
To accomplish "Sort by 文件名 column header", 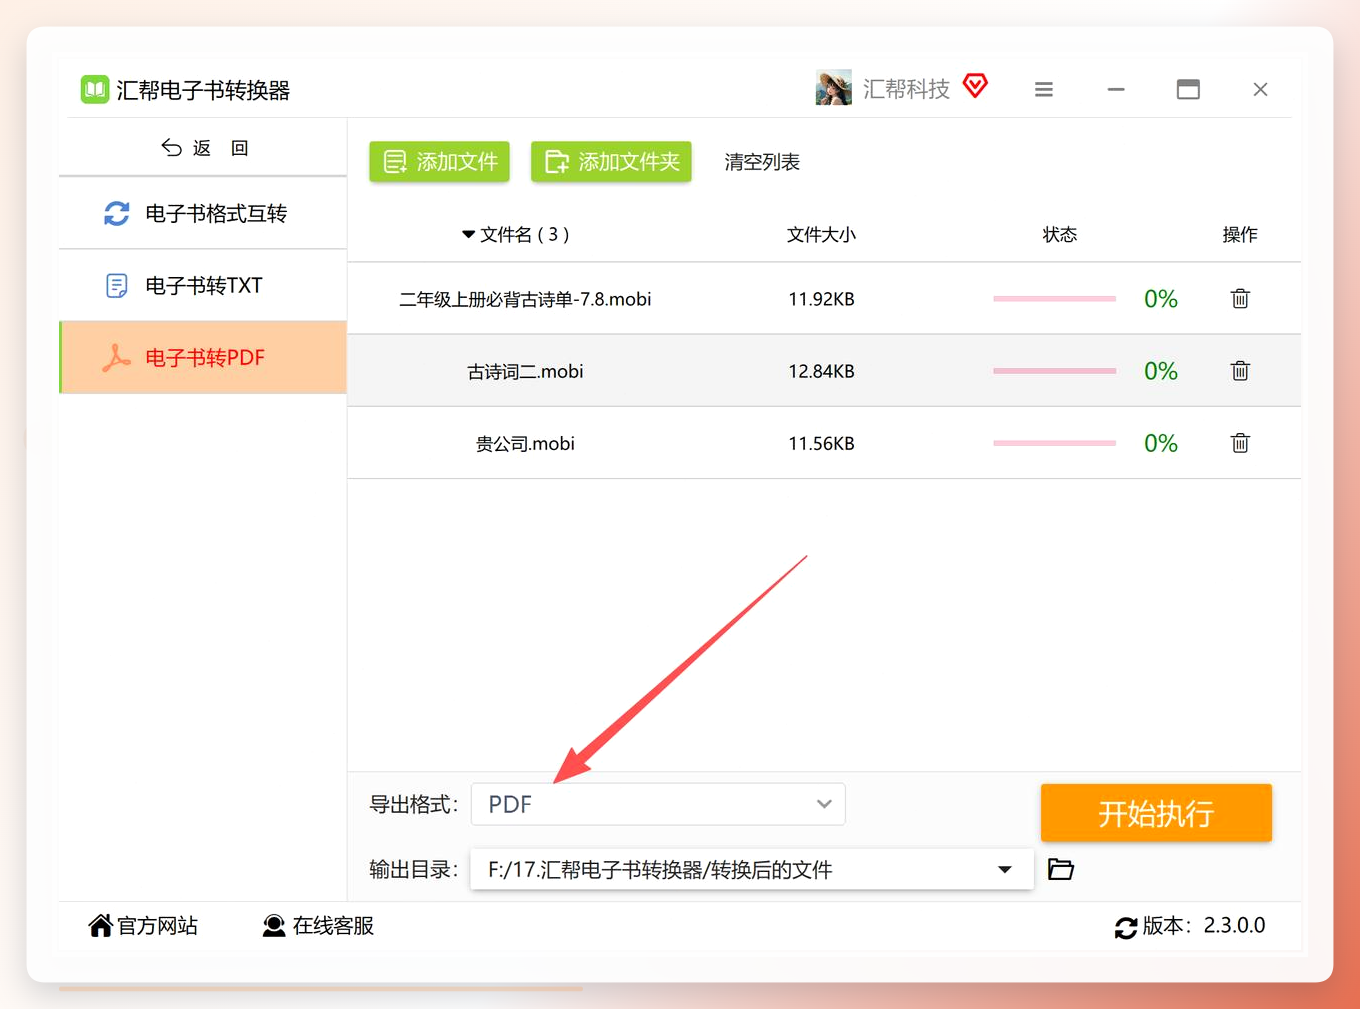I will tap(515, 235).
